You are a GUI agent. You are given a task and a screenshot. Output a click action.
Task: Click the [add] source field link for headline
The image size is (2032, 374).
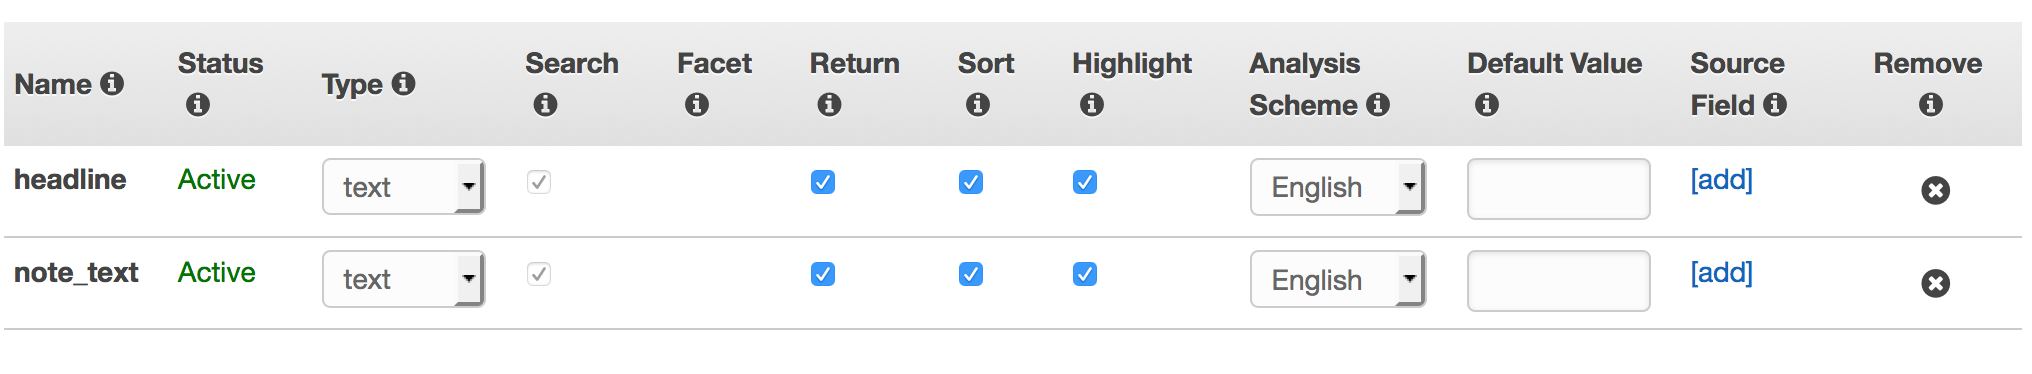coord(1721,180)
